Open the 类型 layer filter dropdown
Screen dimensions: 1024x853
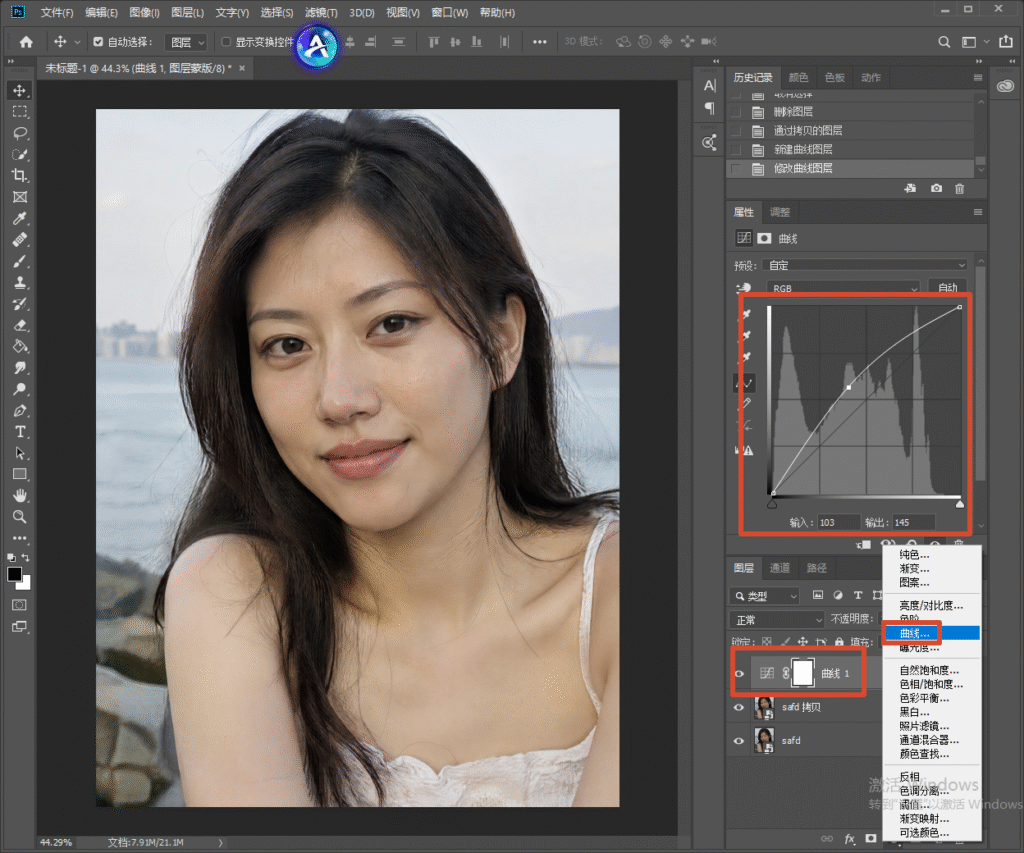pyautogui.click(x=765, y=596)
